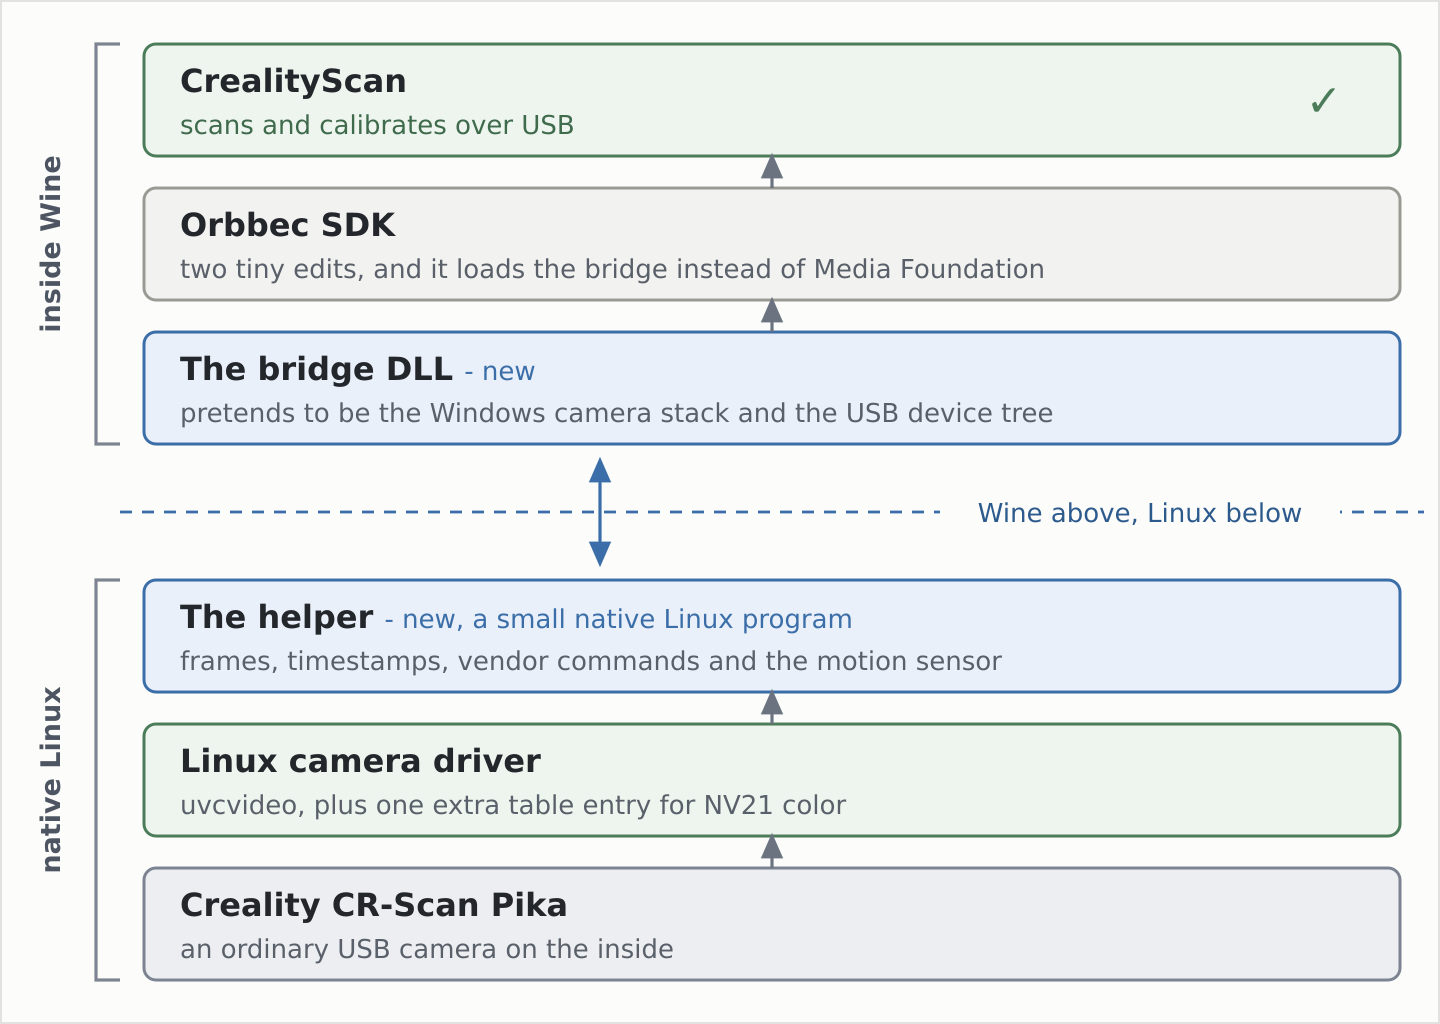Select the "CrealityScan" title
Screen dimensions: 1440x1024
click(293, 81)
